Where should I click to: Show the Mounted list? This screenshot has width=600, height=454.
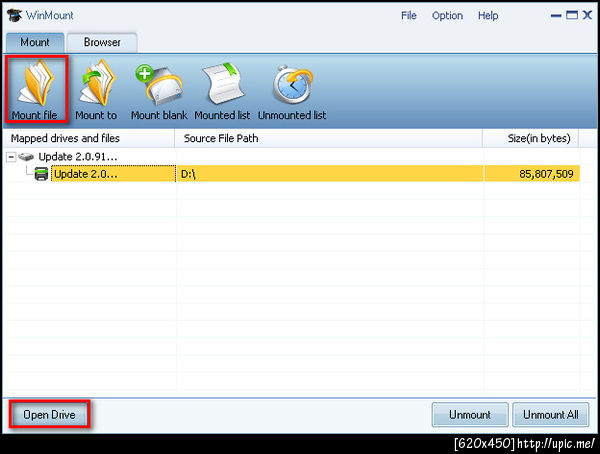point(222,91)
